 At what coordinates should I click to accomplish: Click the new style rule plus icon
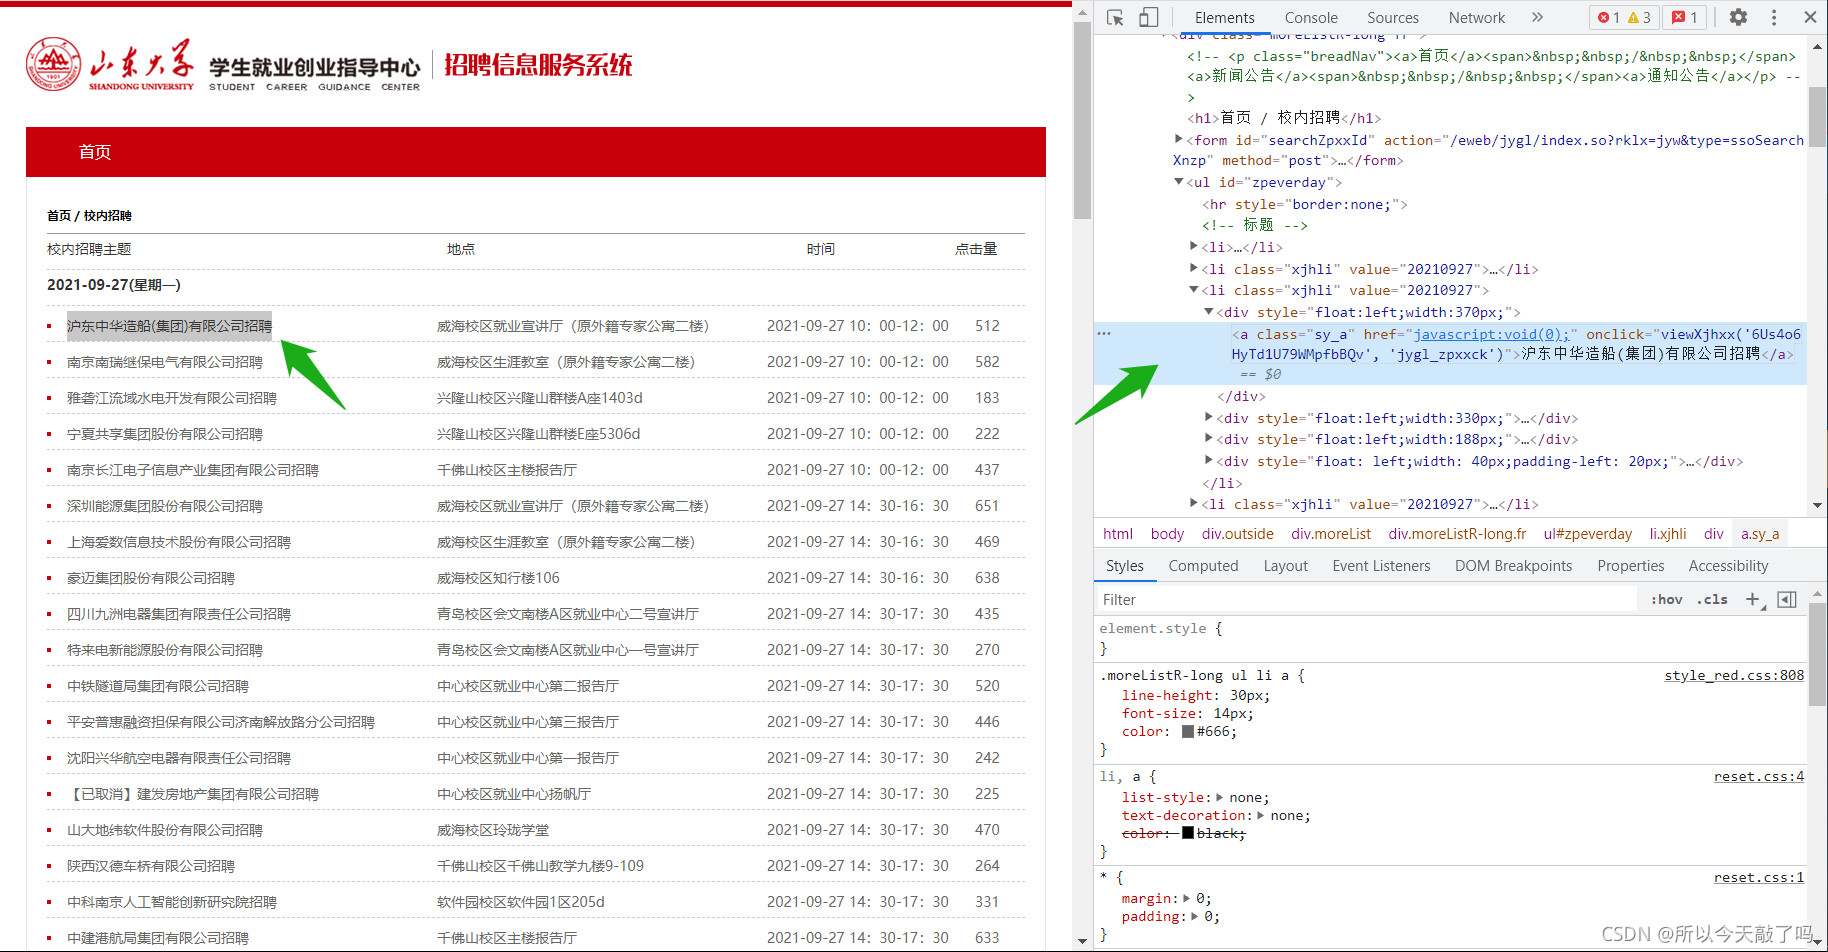1753,599
